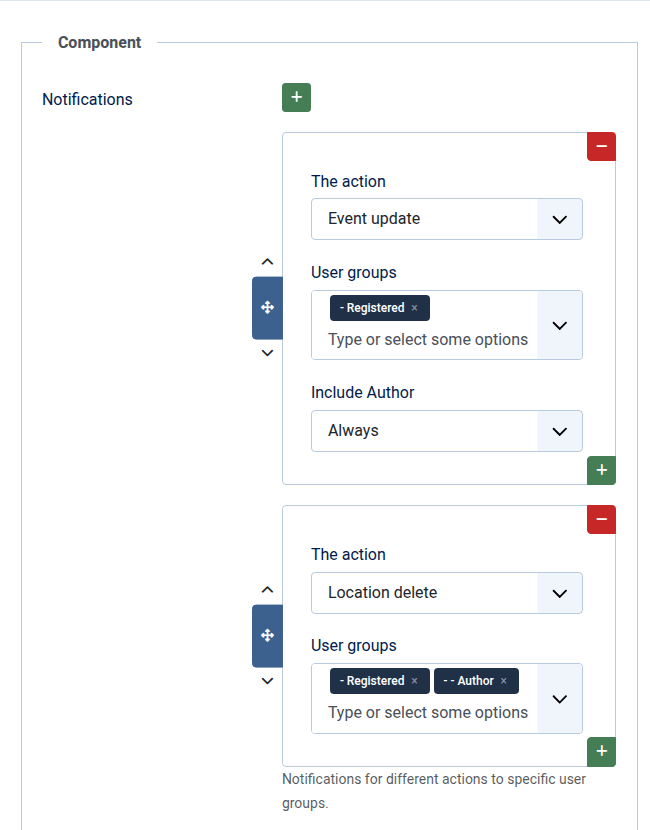Move the Event update block down with the chevron
650x830 pixels.
click(x=267, y=353)
